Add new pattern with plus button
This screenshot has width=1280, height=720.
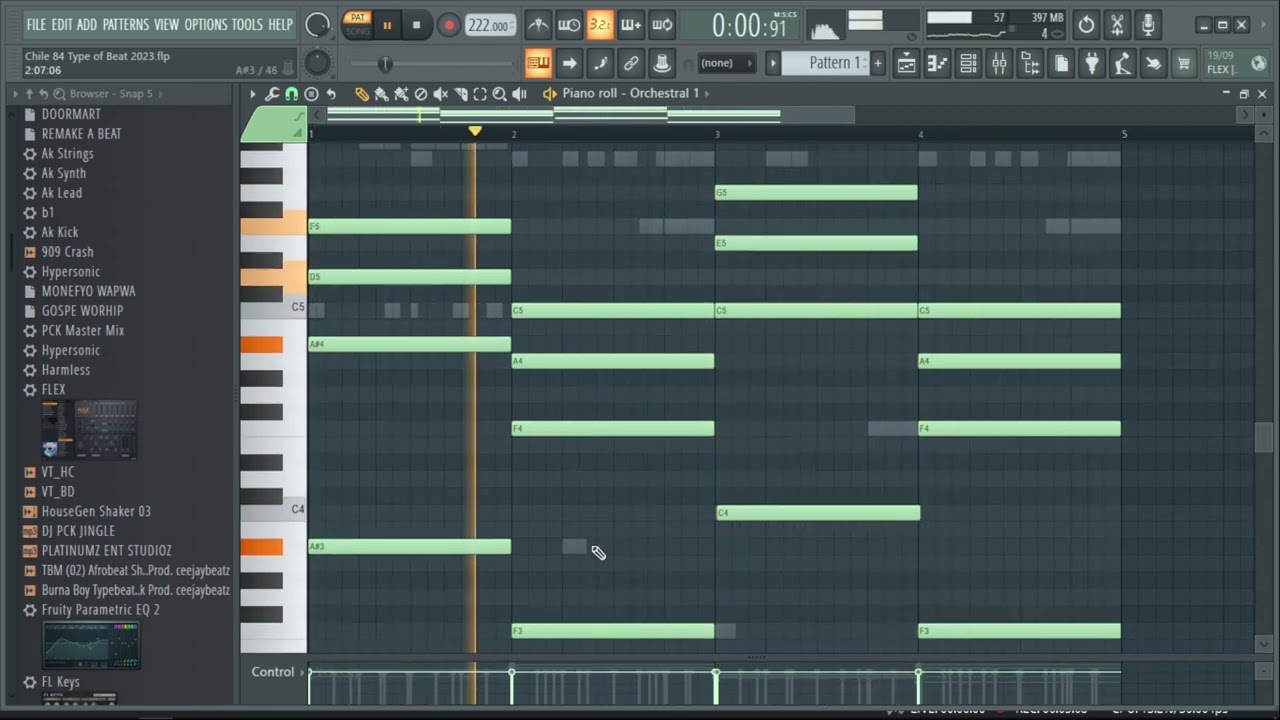click(x=878, y=63)
